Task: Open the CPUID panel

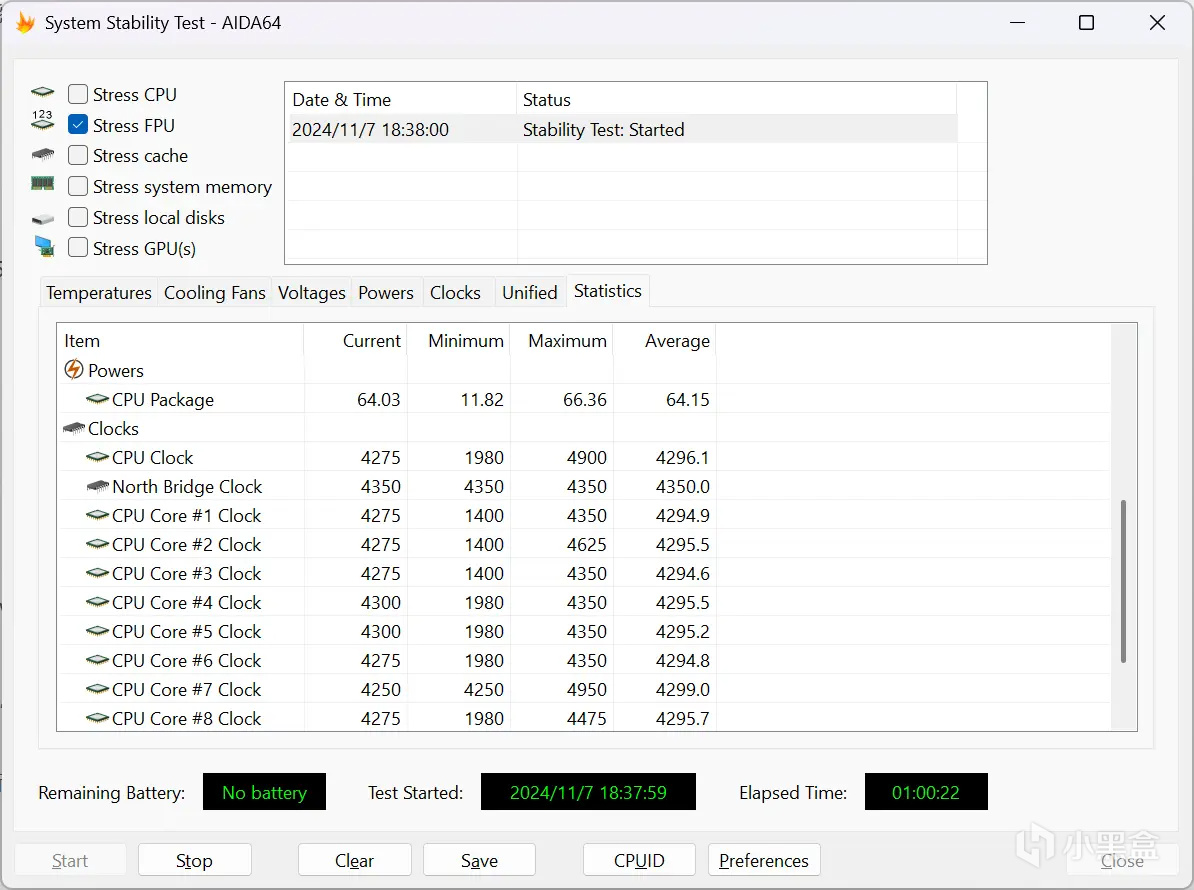Action: 639,860
